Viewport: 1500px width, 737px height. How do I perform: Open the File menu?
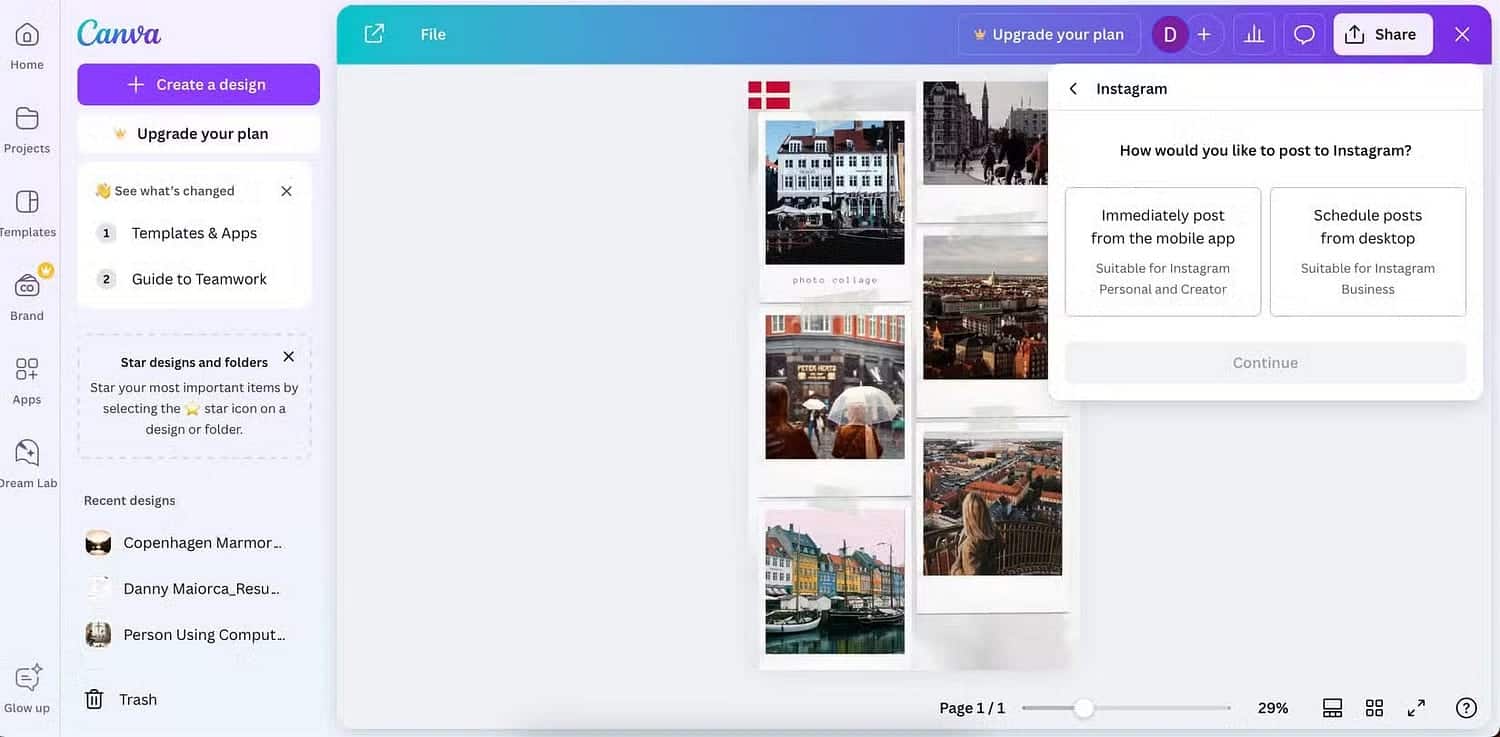coord(433,34)
